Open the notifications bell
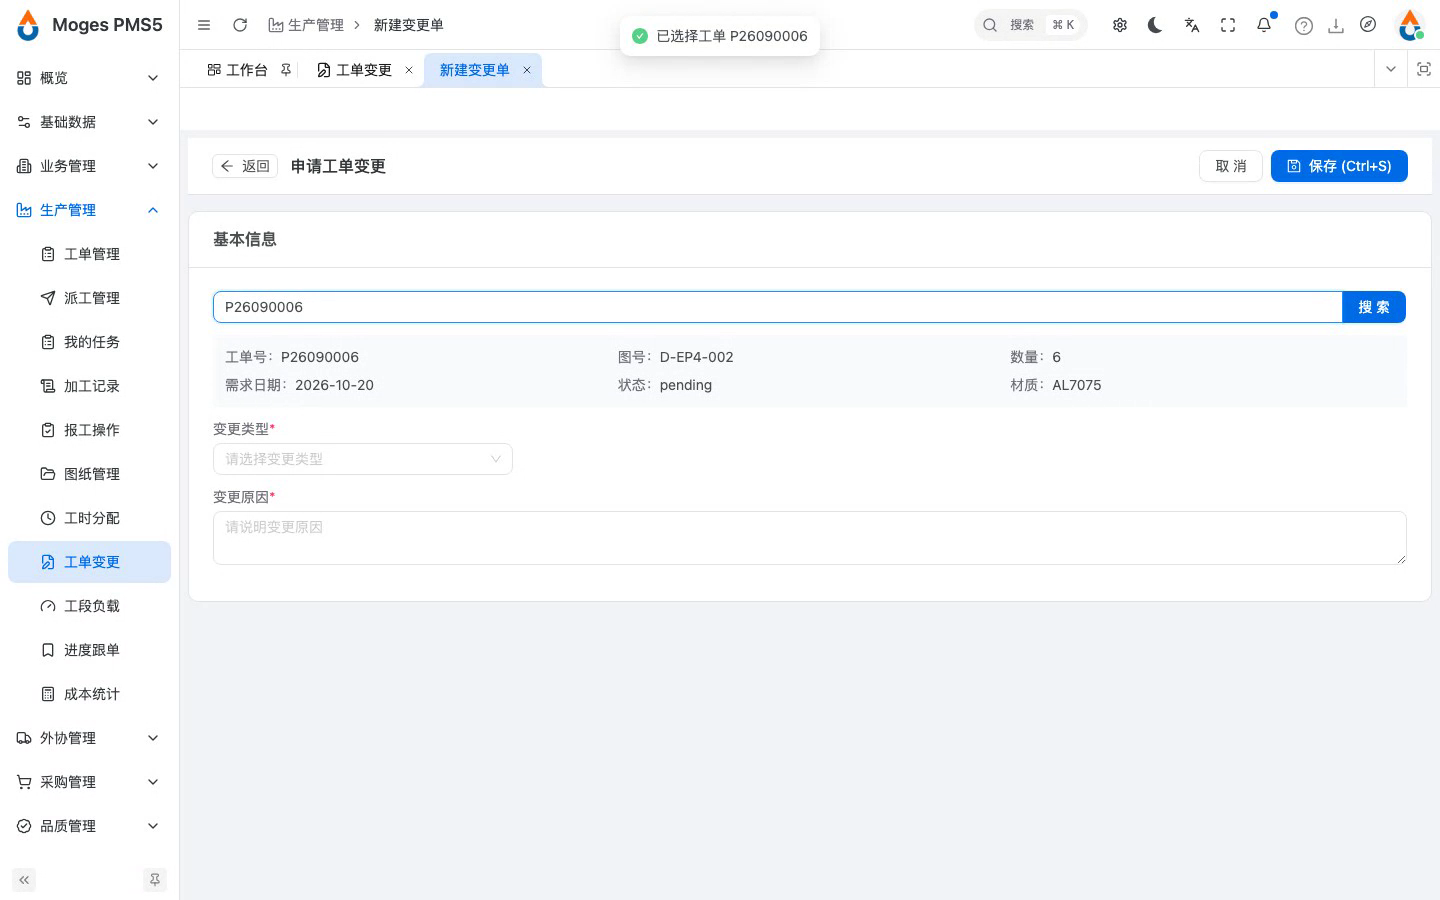 [1264, 25]
